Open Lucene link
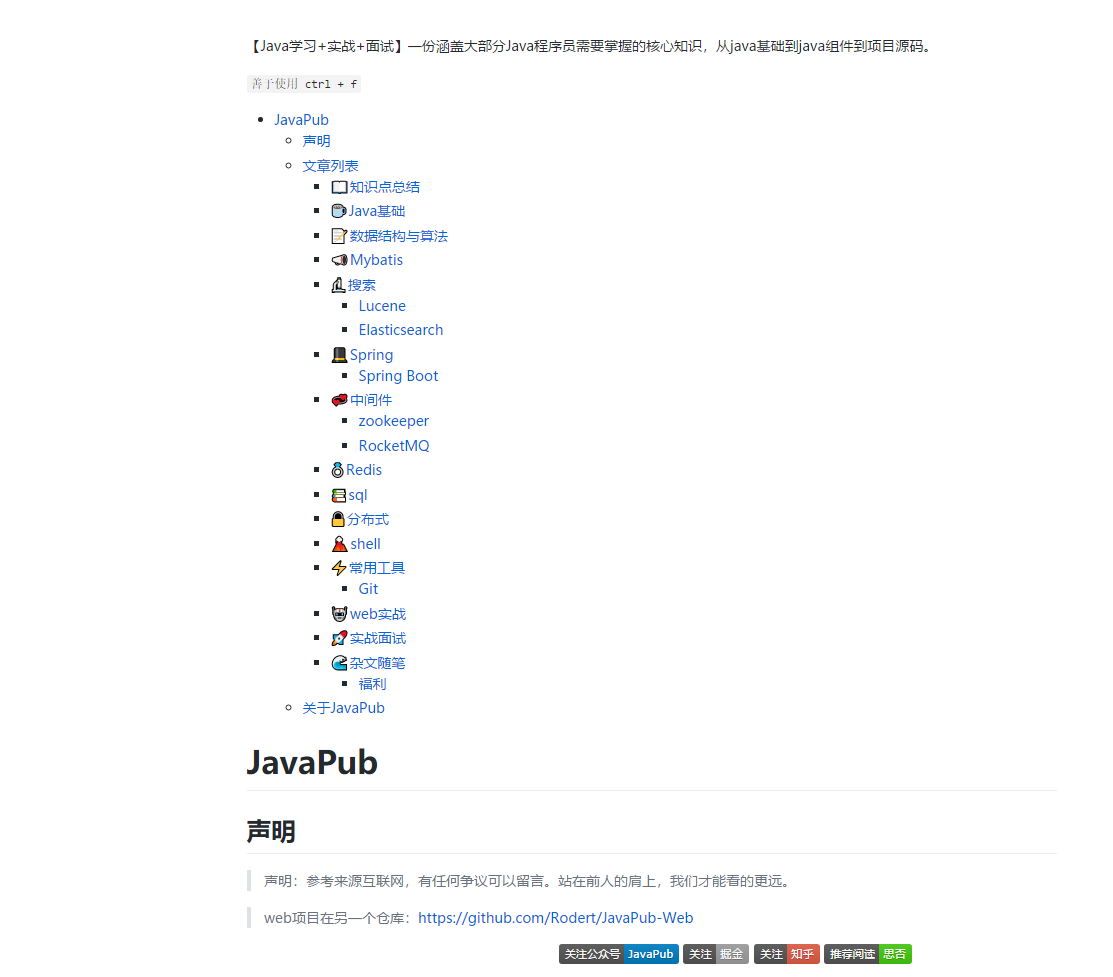The height and width of the screenshot is (977, 1113). (x=382, y=306)
